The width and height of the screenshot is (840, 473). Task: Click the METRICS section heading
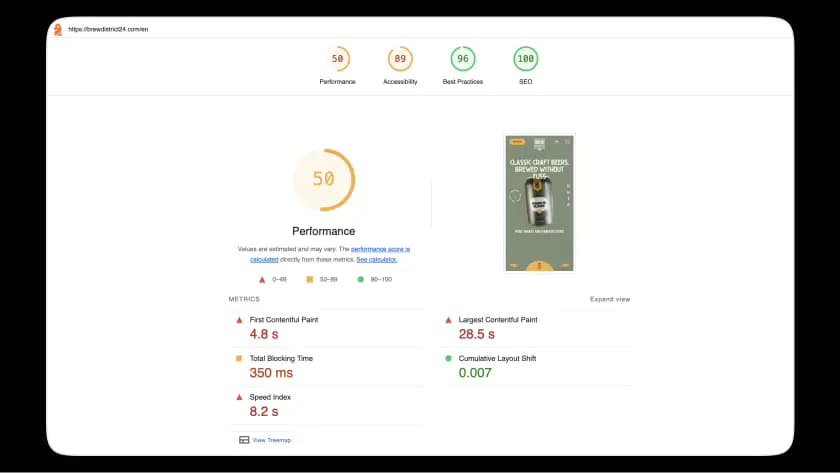coord(244,299)
